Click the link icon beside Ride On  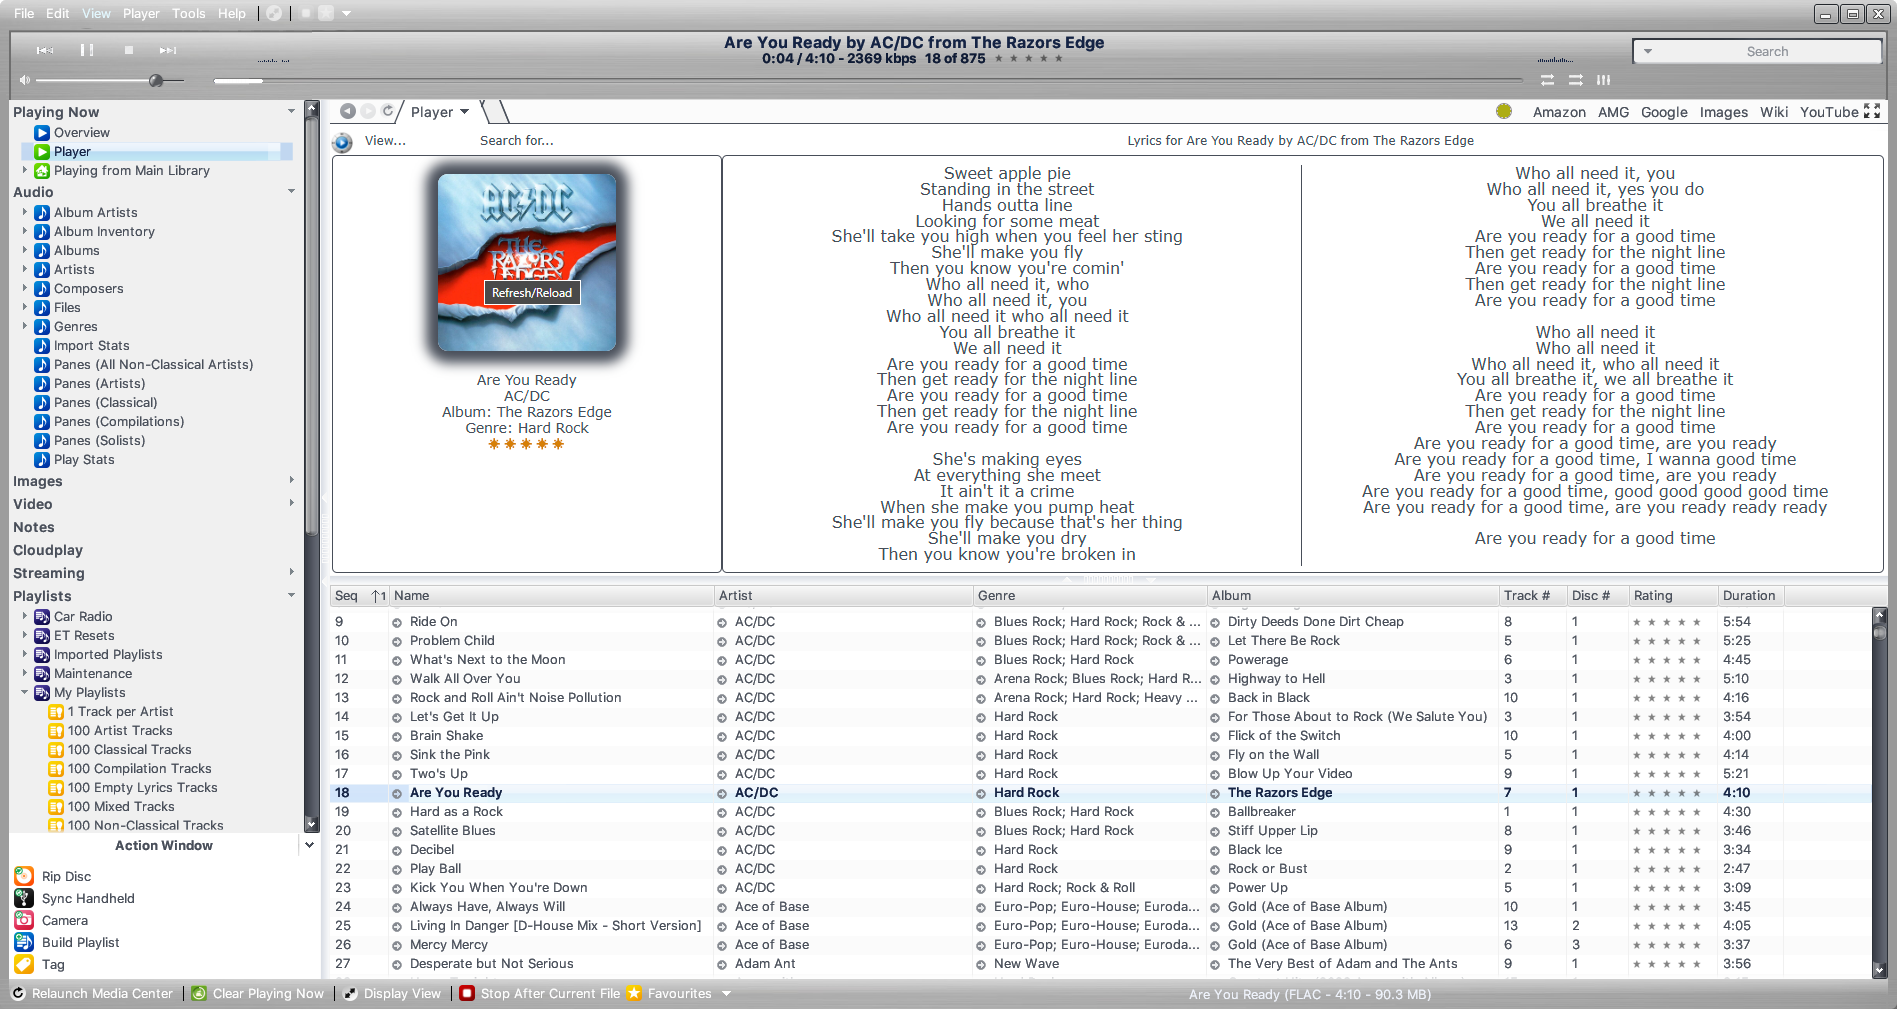point(397,622)
